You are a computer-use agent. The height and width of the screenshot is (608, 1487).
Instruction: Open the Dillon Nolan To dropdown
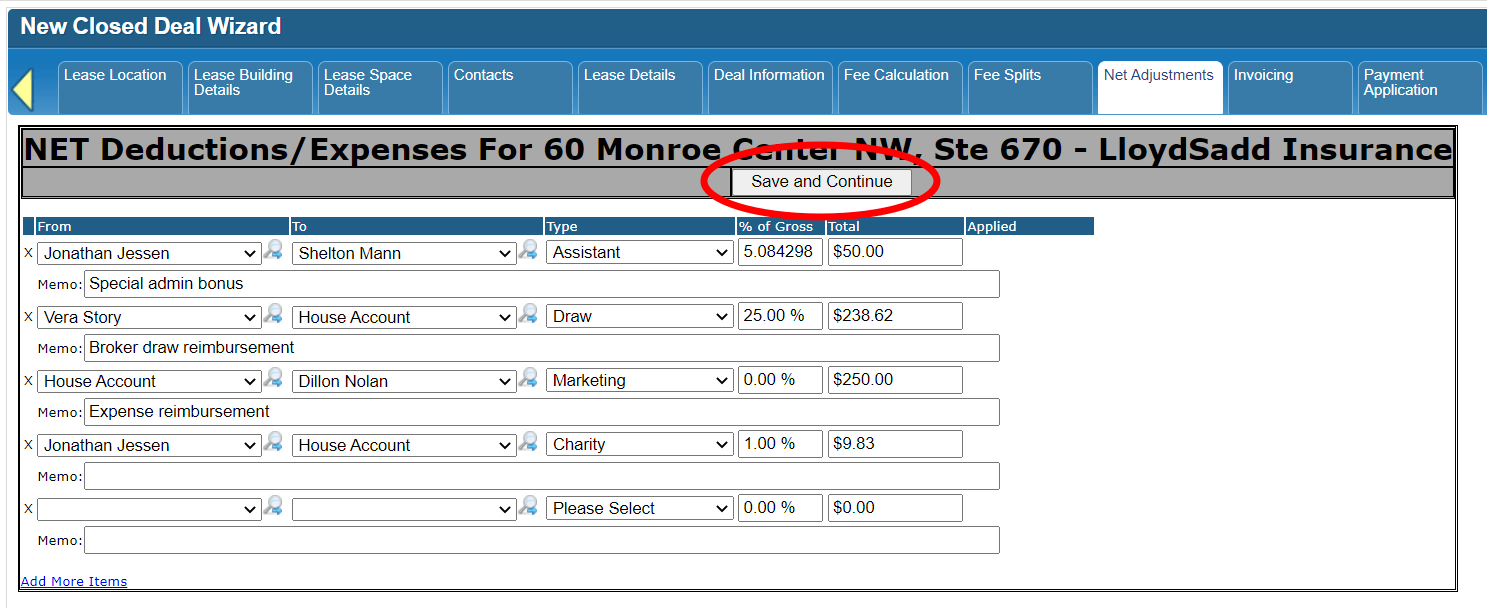pos(404,381)
